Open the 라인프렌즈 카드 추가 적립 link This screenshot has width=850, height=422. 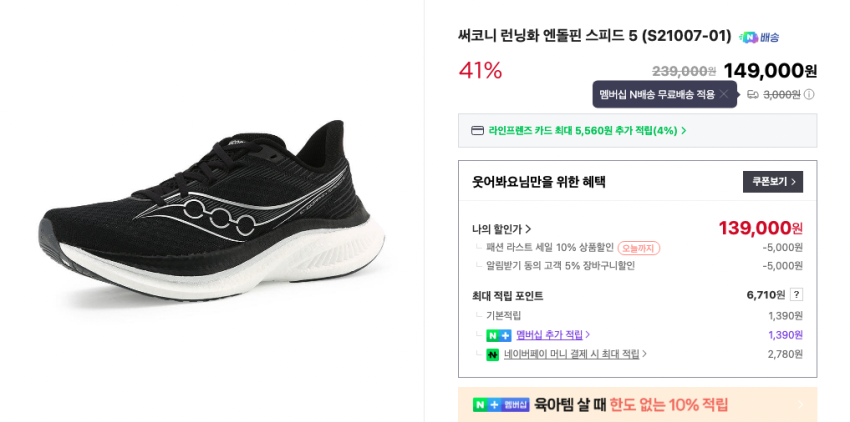click(587, 130)
